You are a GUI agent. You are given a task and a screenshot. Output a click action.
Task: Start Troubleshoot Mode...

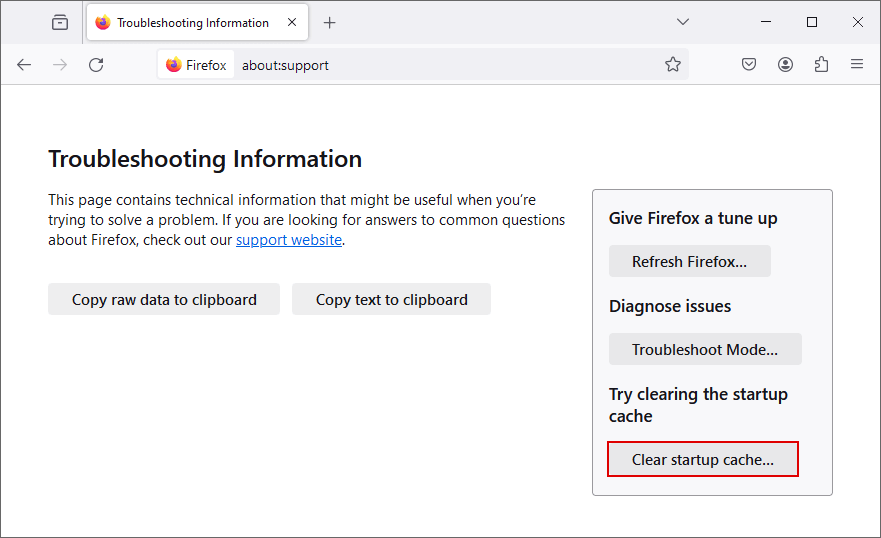[x=705, y=349]
